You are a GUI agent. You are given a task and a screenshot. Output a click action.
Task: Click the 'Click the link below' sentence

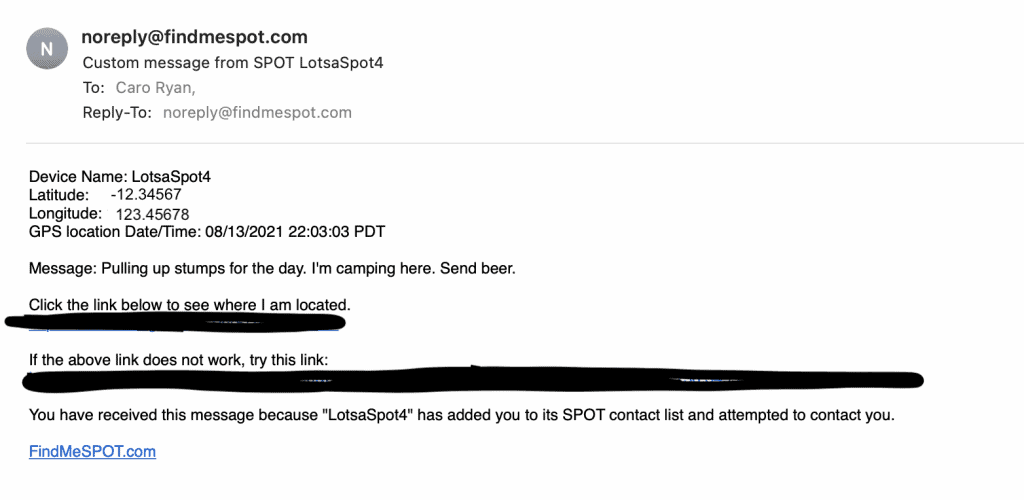click(x=190, y=305)
